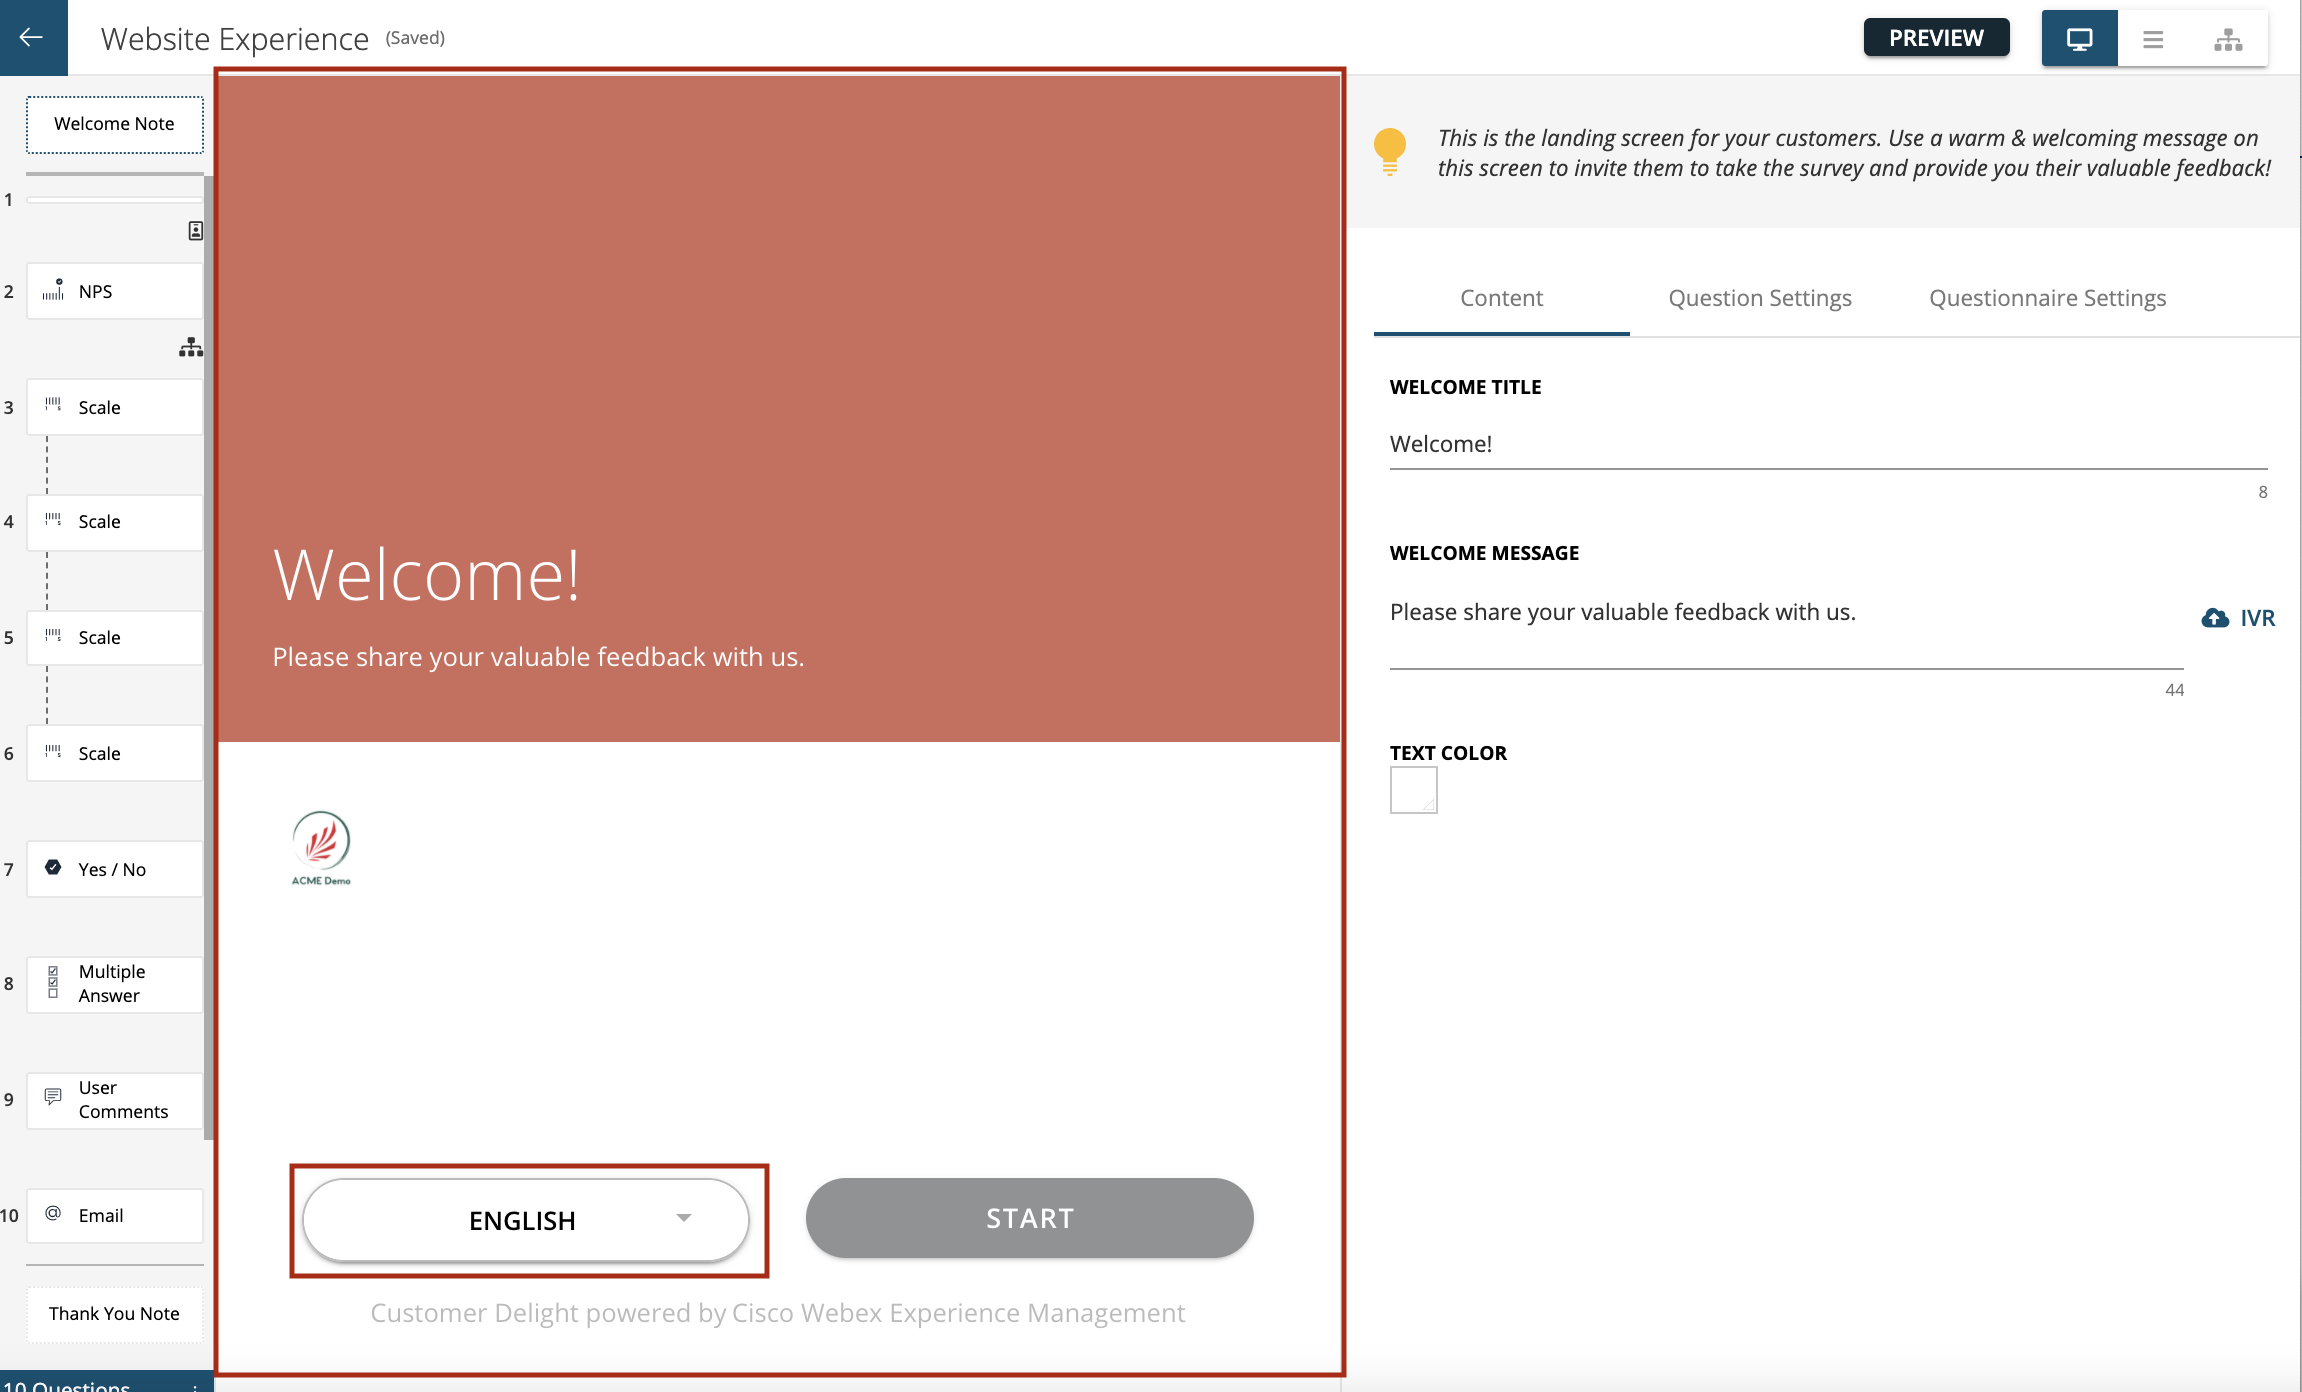Click the question list scrollbar
2302x1392 pixels.
click(x=208, y=657)
